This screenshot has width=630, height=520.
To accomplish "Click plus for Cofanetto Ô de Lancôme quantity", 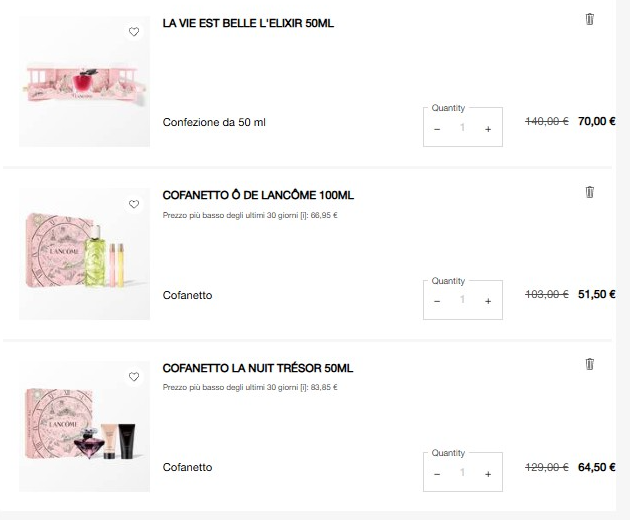I will [x=488, y=301].
